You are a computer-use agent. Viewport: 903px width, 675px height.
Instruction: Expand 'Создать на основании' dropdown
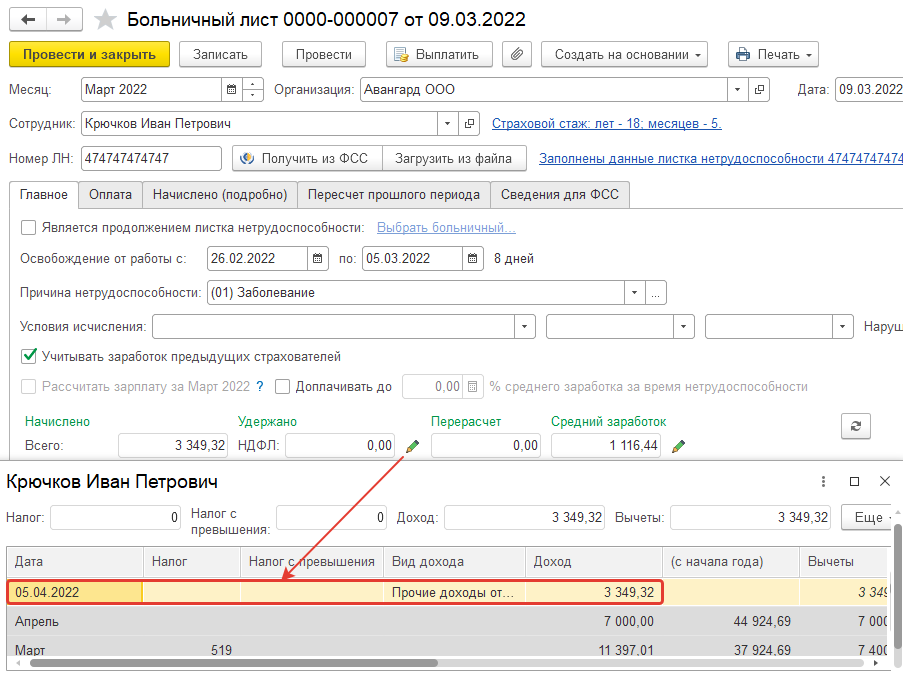[x=624, y=54]
